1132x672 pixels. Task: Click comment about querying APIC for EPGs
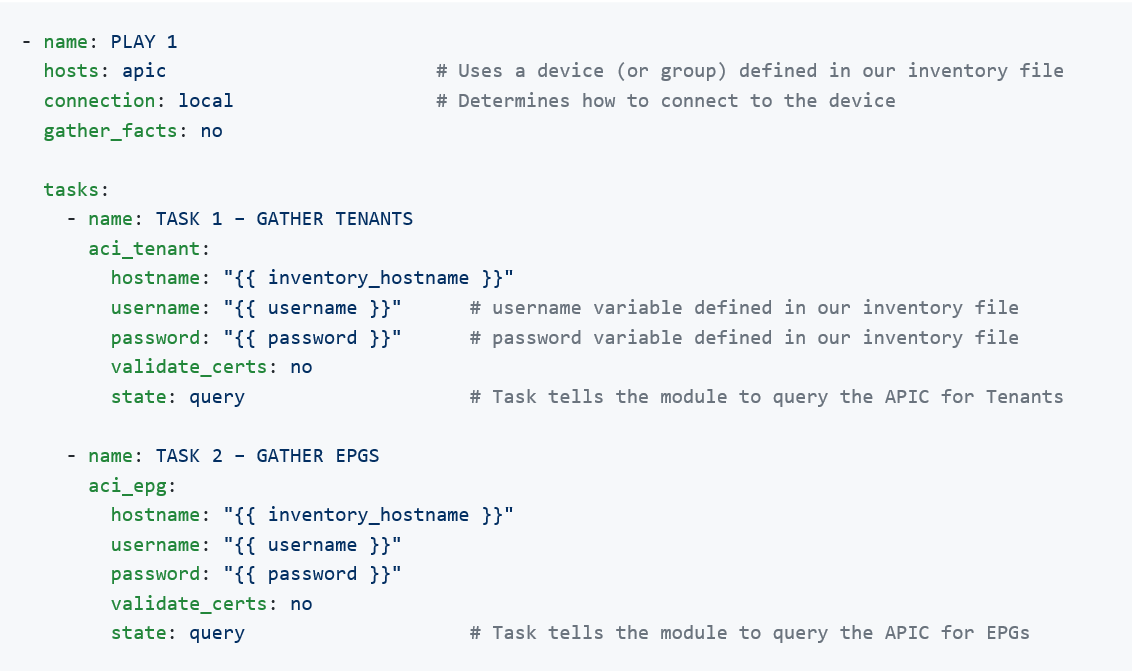pos(750,633)
